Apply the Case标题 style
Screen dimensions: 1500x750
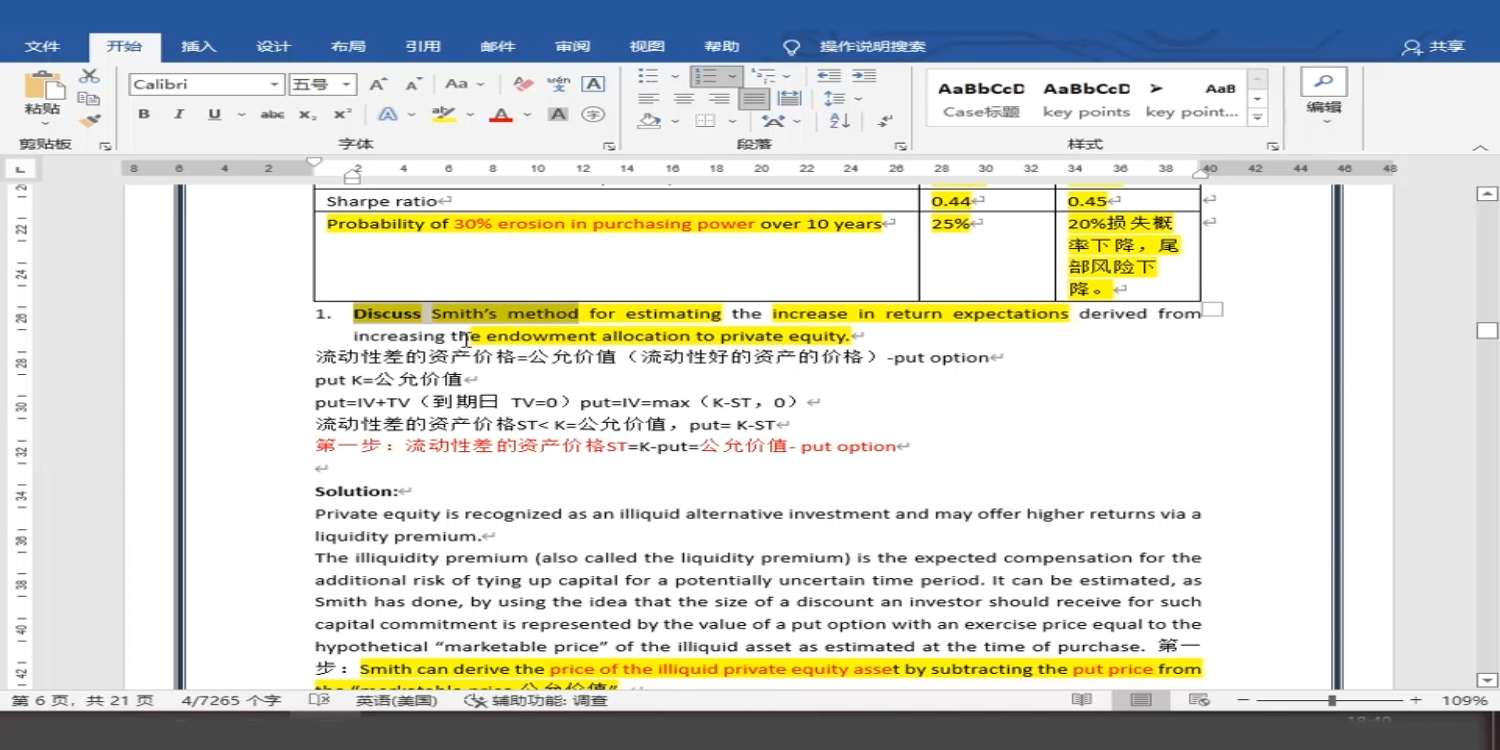[981, 99]
